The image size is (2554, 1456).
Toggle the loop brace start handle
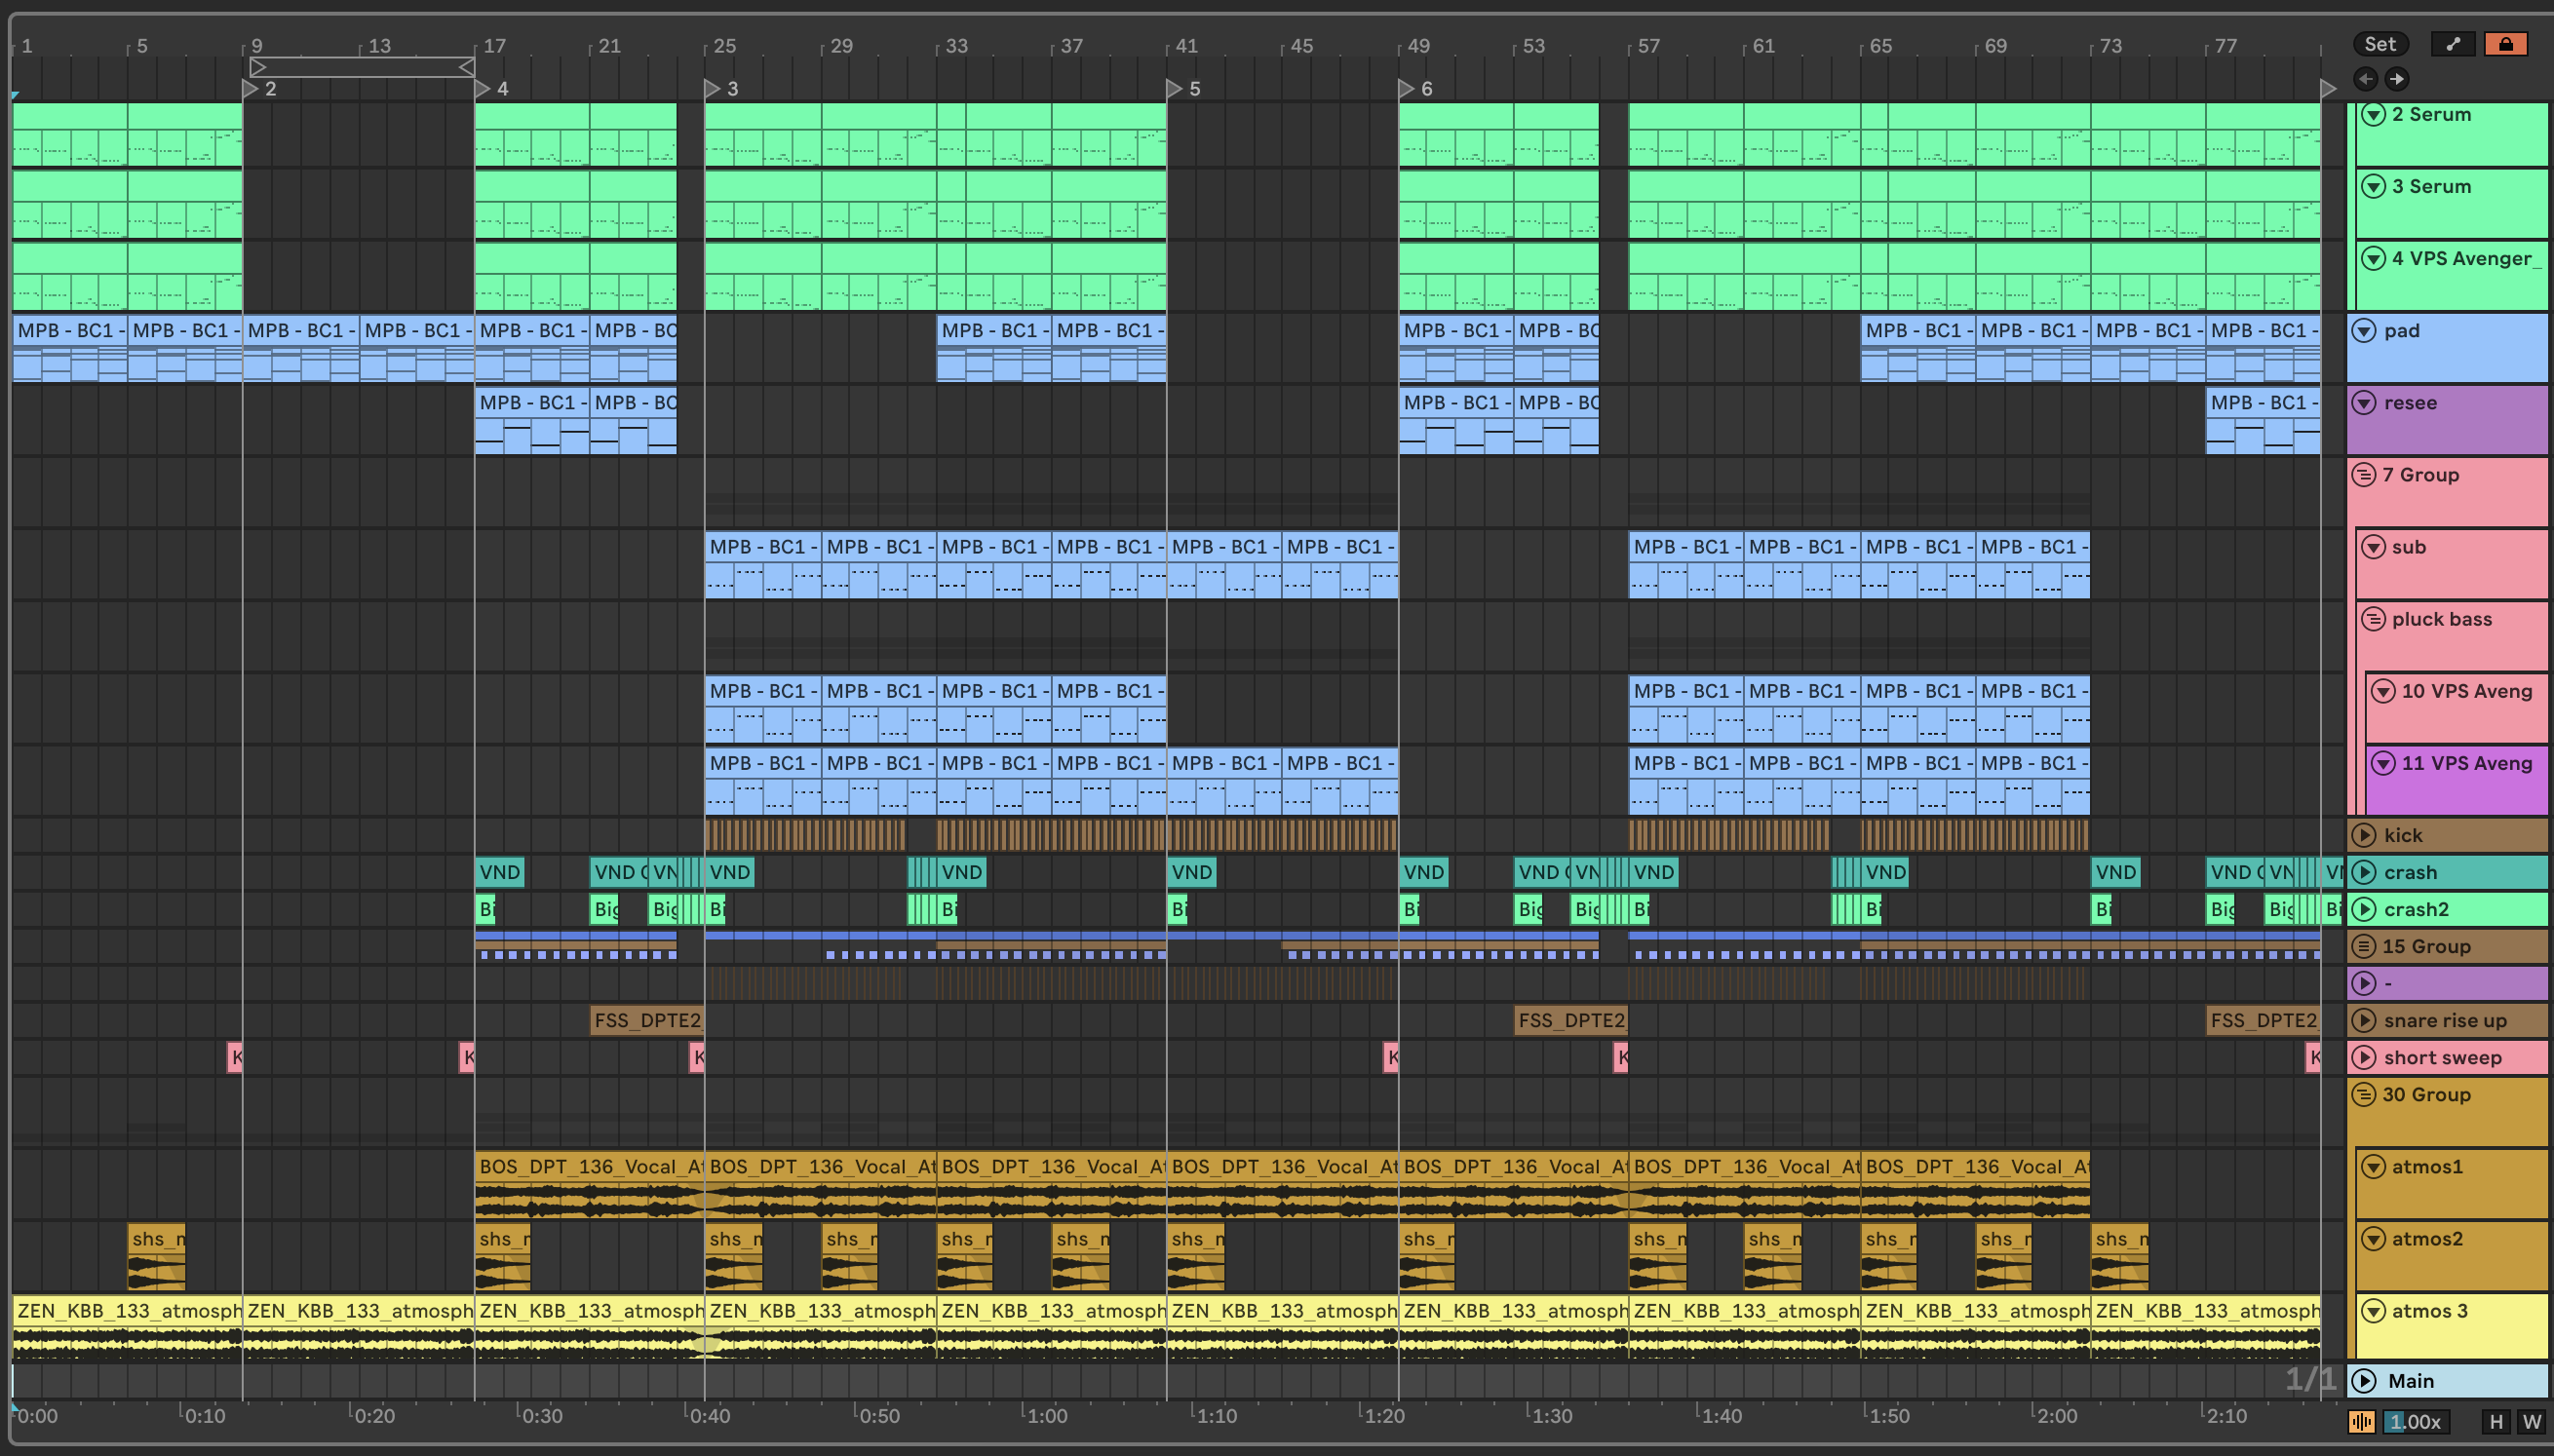coord(258,67)
